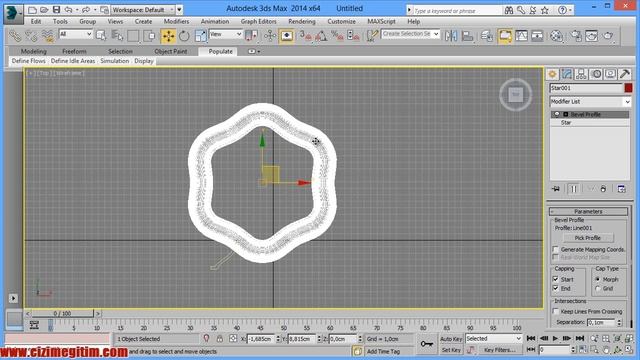This screenshot has width=640, height=360.
Task: Collapse the Parameters rollout
Action: pyautogui.click(x=588, y=211)
